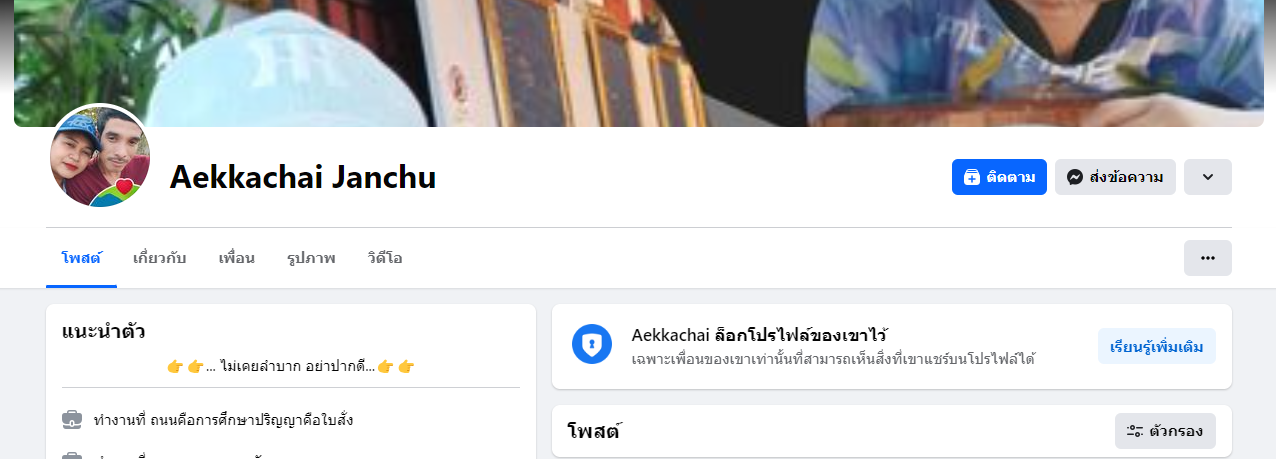Select the รูปภาพ (Photos) tab

tap(311, 258)
